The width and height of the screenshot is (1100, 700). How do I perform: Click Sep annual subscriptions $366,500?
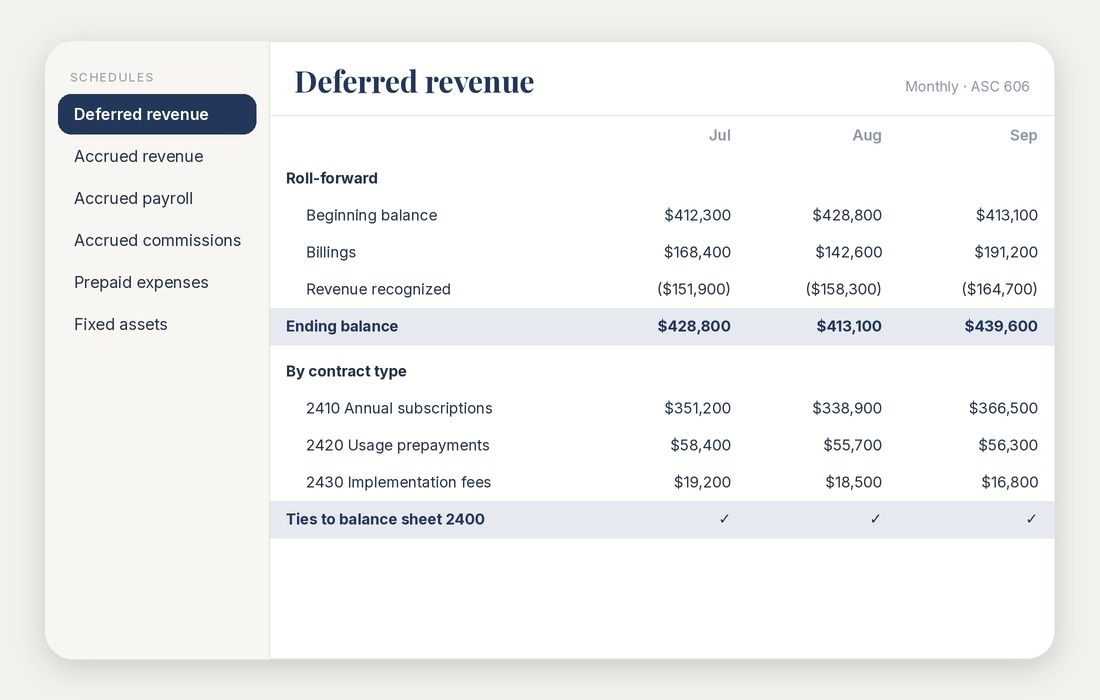pos(1003,408)
